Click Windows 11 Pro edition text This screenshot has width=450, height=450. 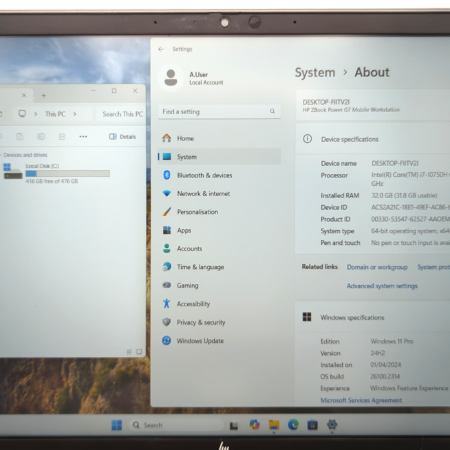(x=392, y=341)
